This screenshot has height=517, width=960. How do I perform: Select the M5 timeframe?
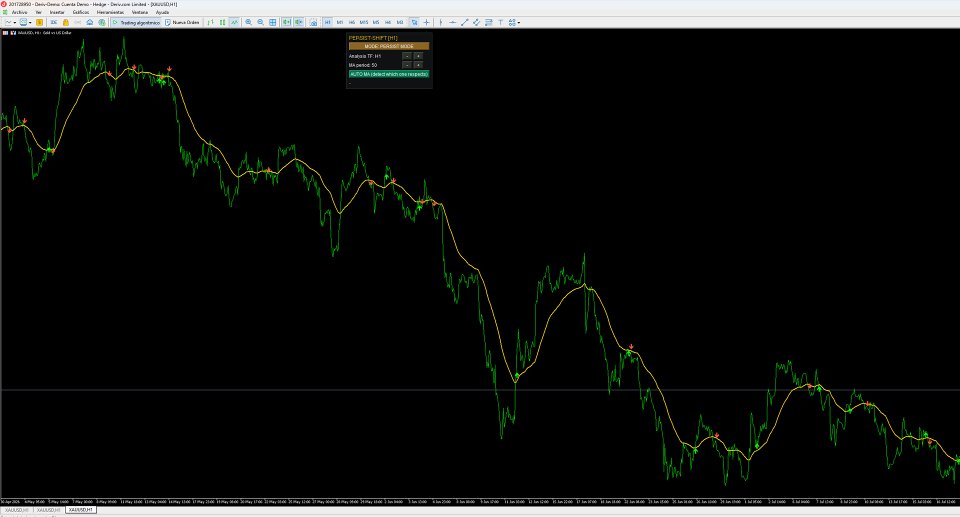[x=376, y=22]
